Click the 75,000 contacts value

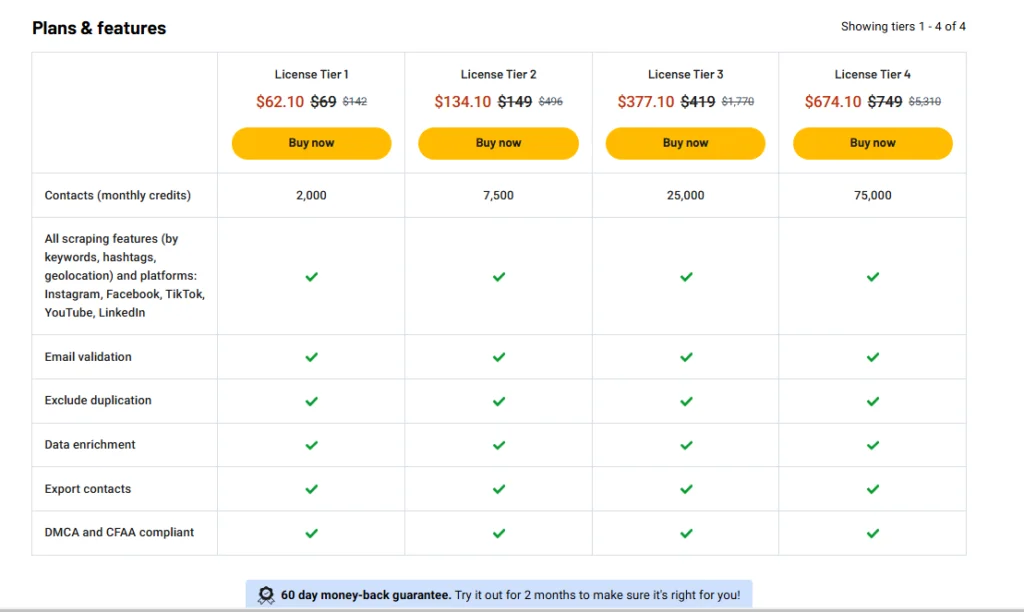[x=872, y=195]
